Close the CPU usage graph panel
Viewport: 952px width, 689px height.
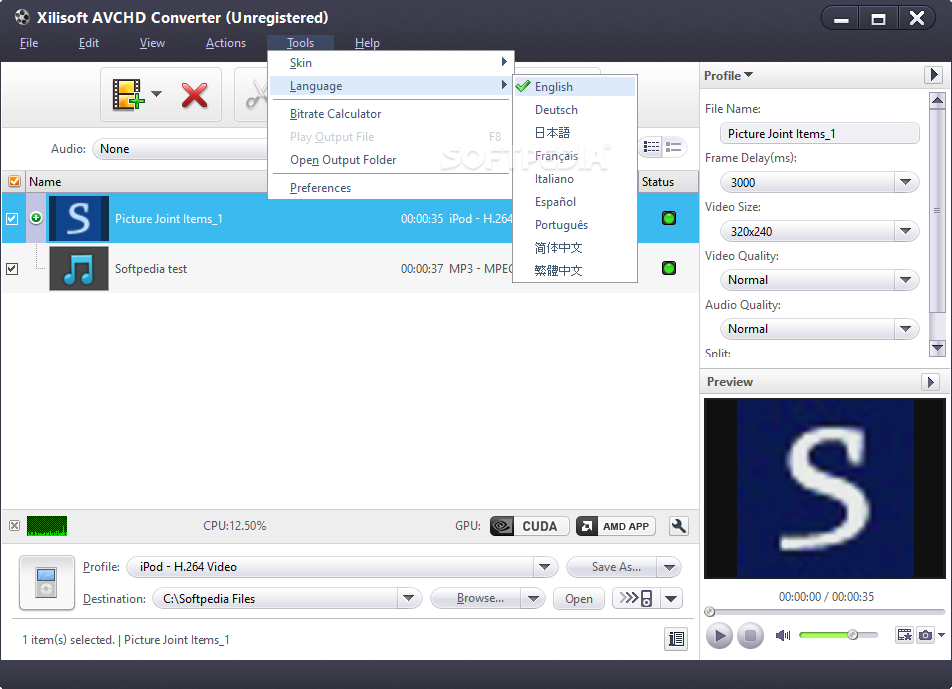click(x=15, y=526)
